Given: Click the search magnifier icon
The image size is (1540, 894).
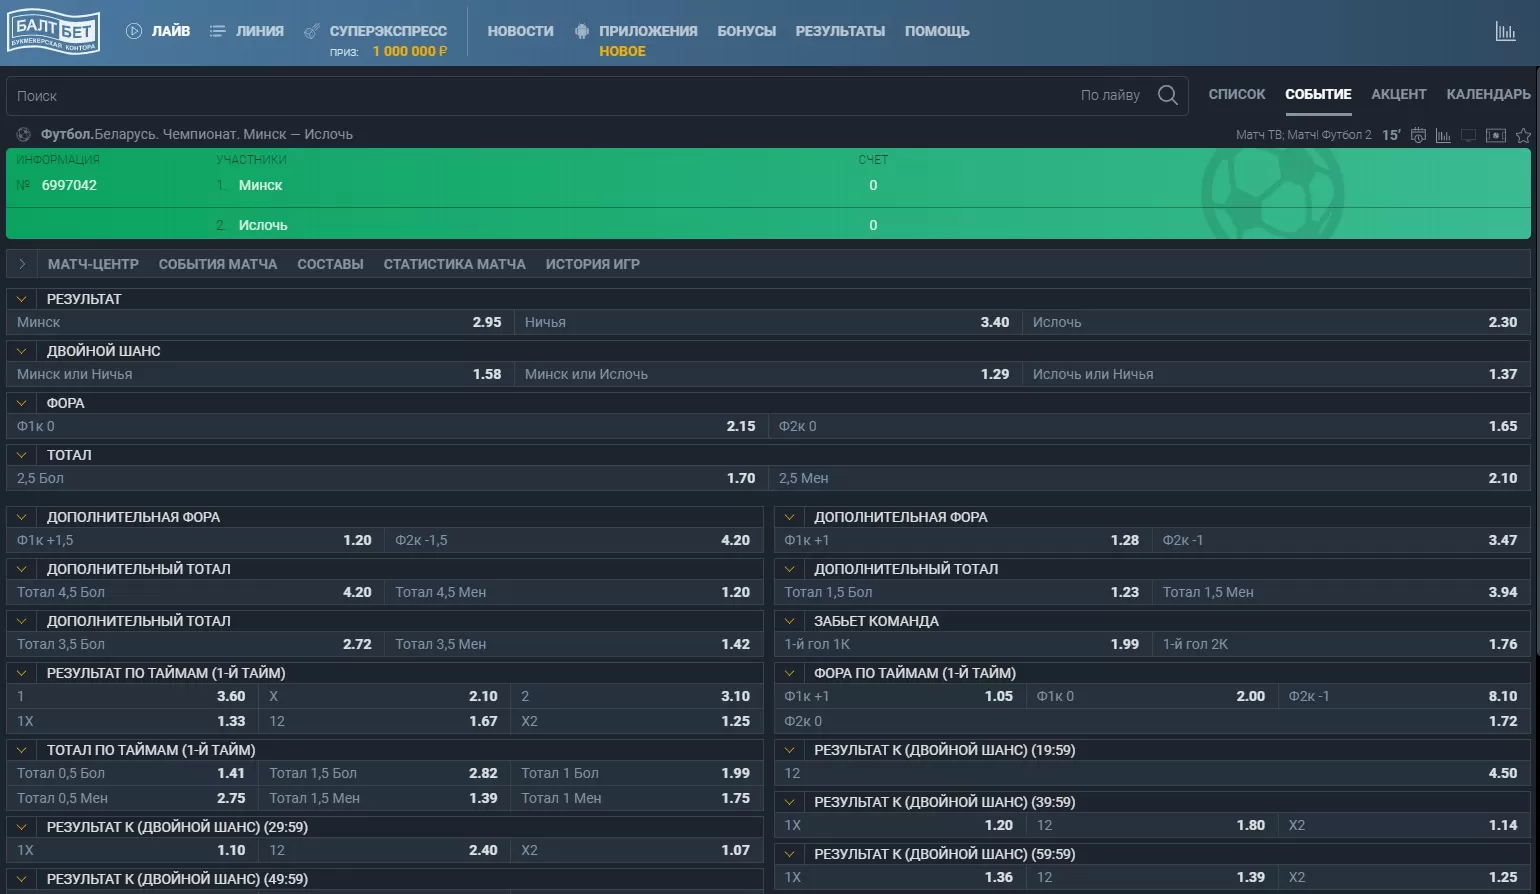Looking at the screenshot, I should click(1167, 95).
